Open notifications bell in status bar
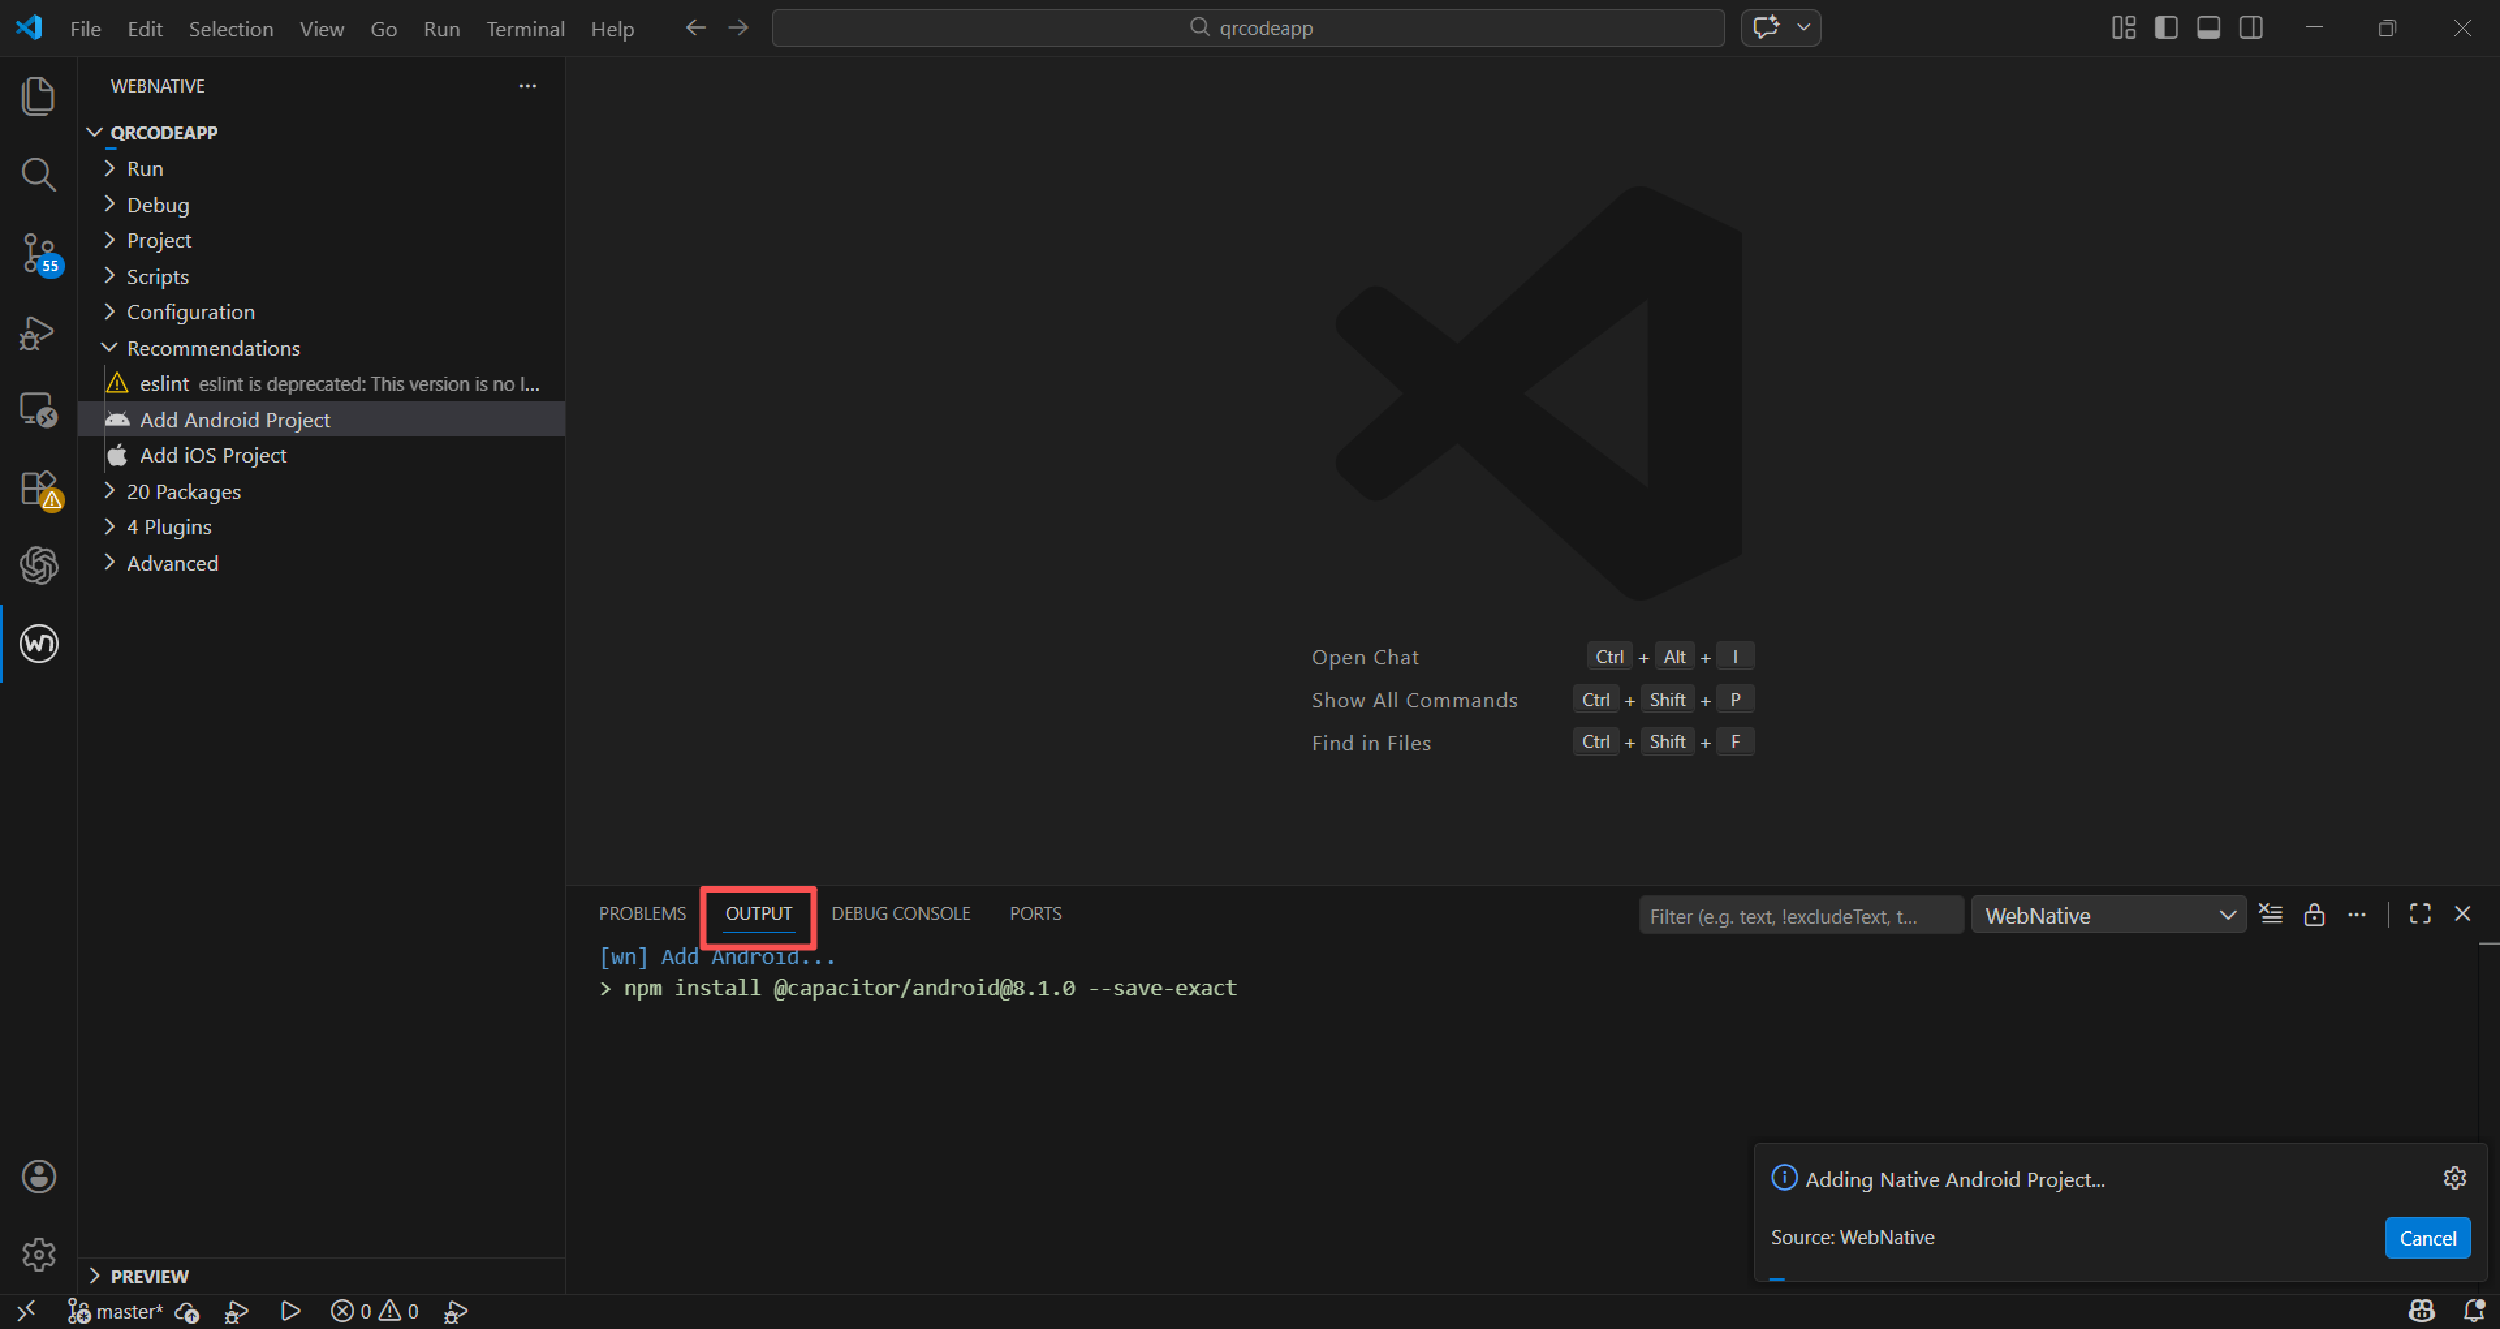The height and width of the screenshot is (1329, 2500). 2475,1311
